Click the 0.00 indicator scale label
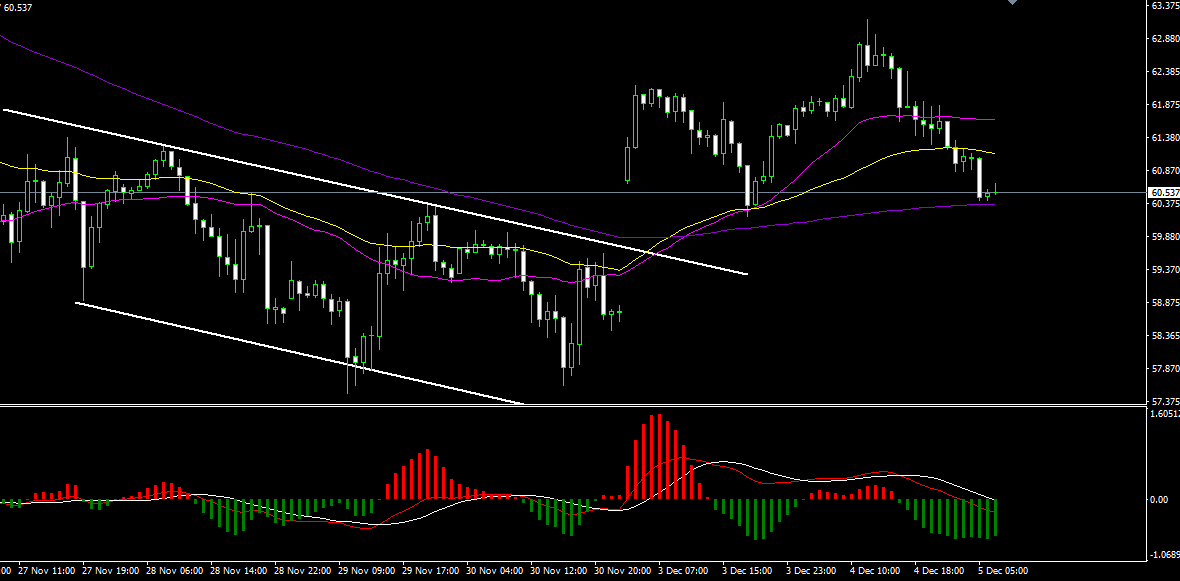This screenshot has height=581, width=1180. click(x=1161, y=500)
